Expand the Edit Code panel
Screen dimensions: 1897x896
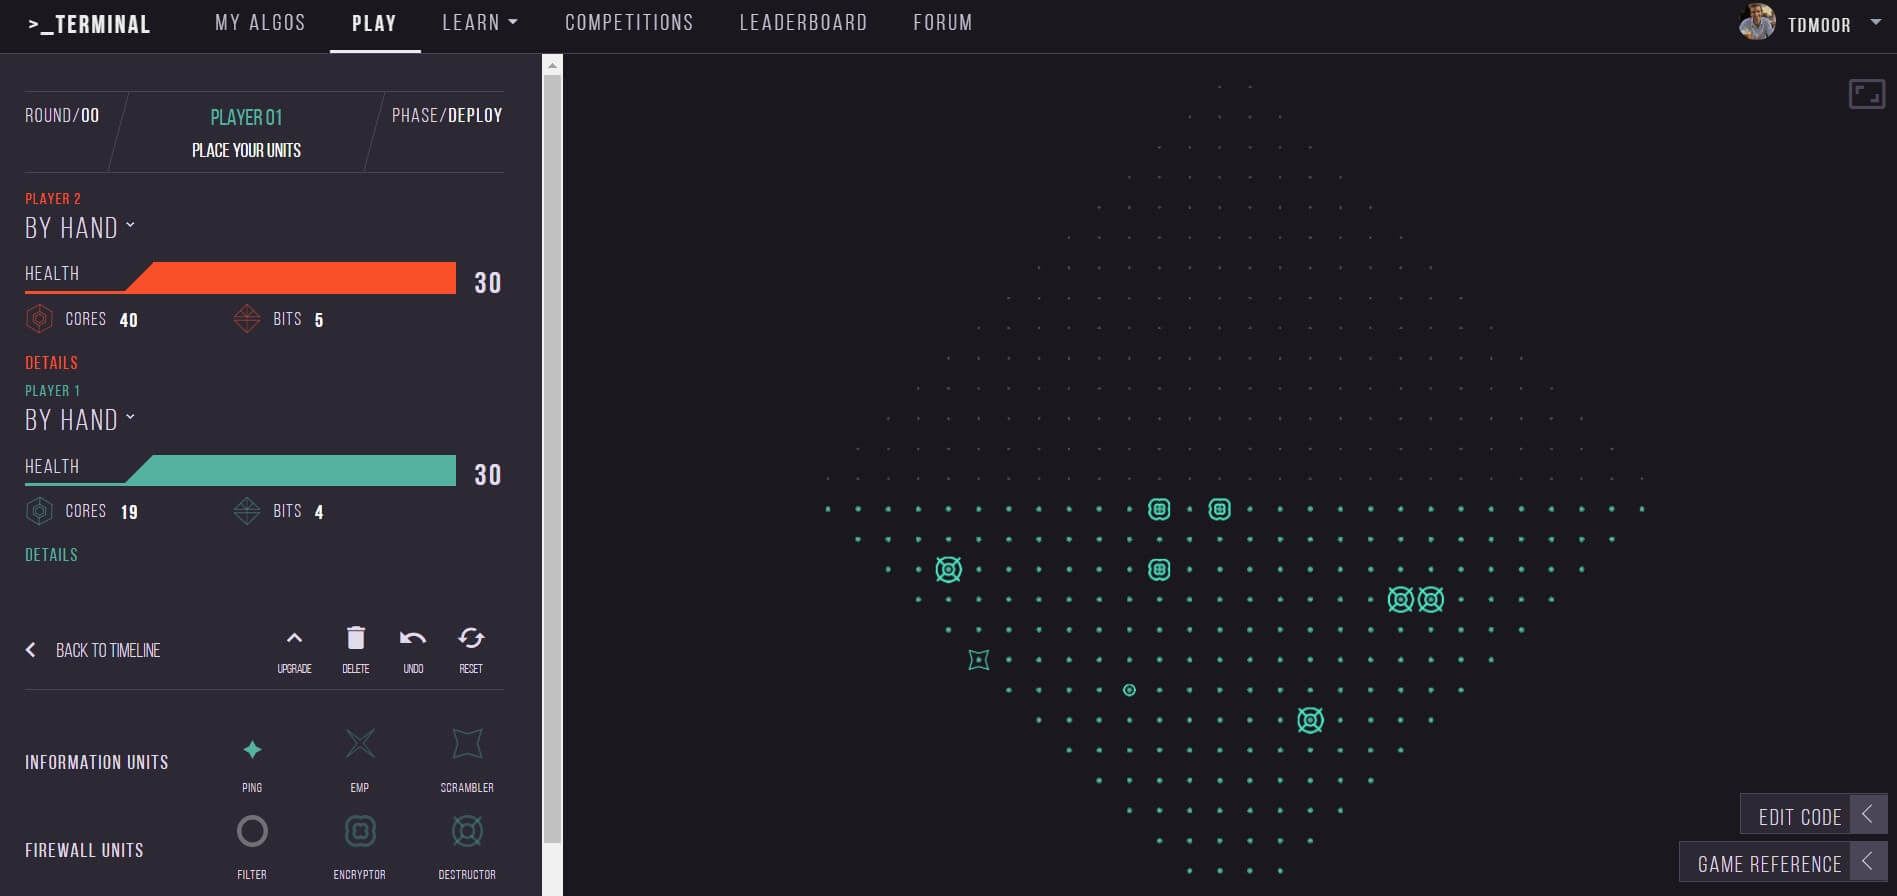coord(1813,816)
